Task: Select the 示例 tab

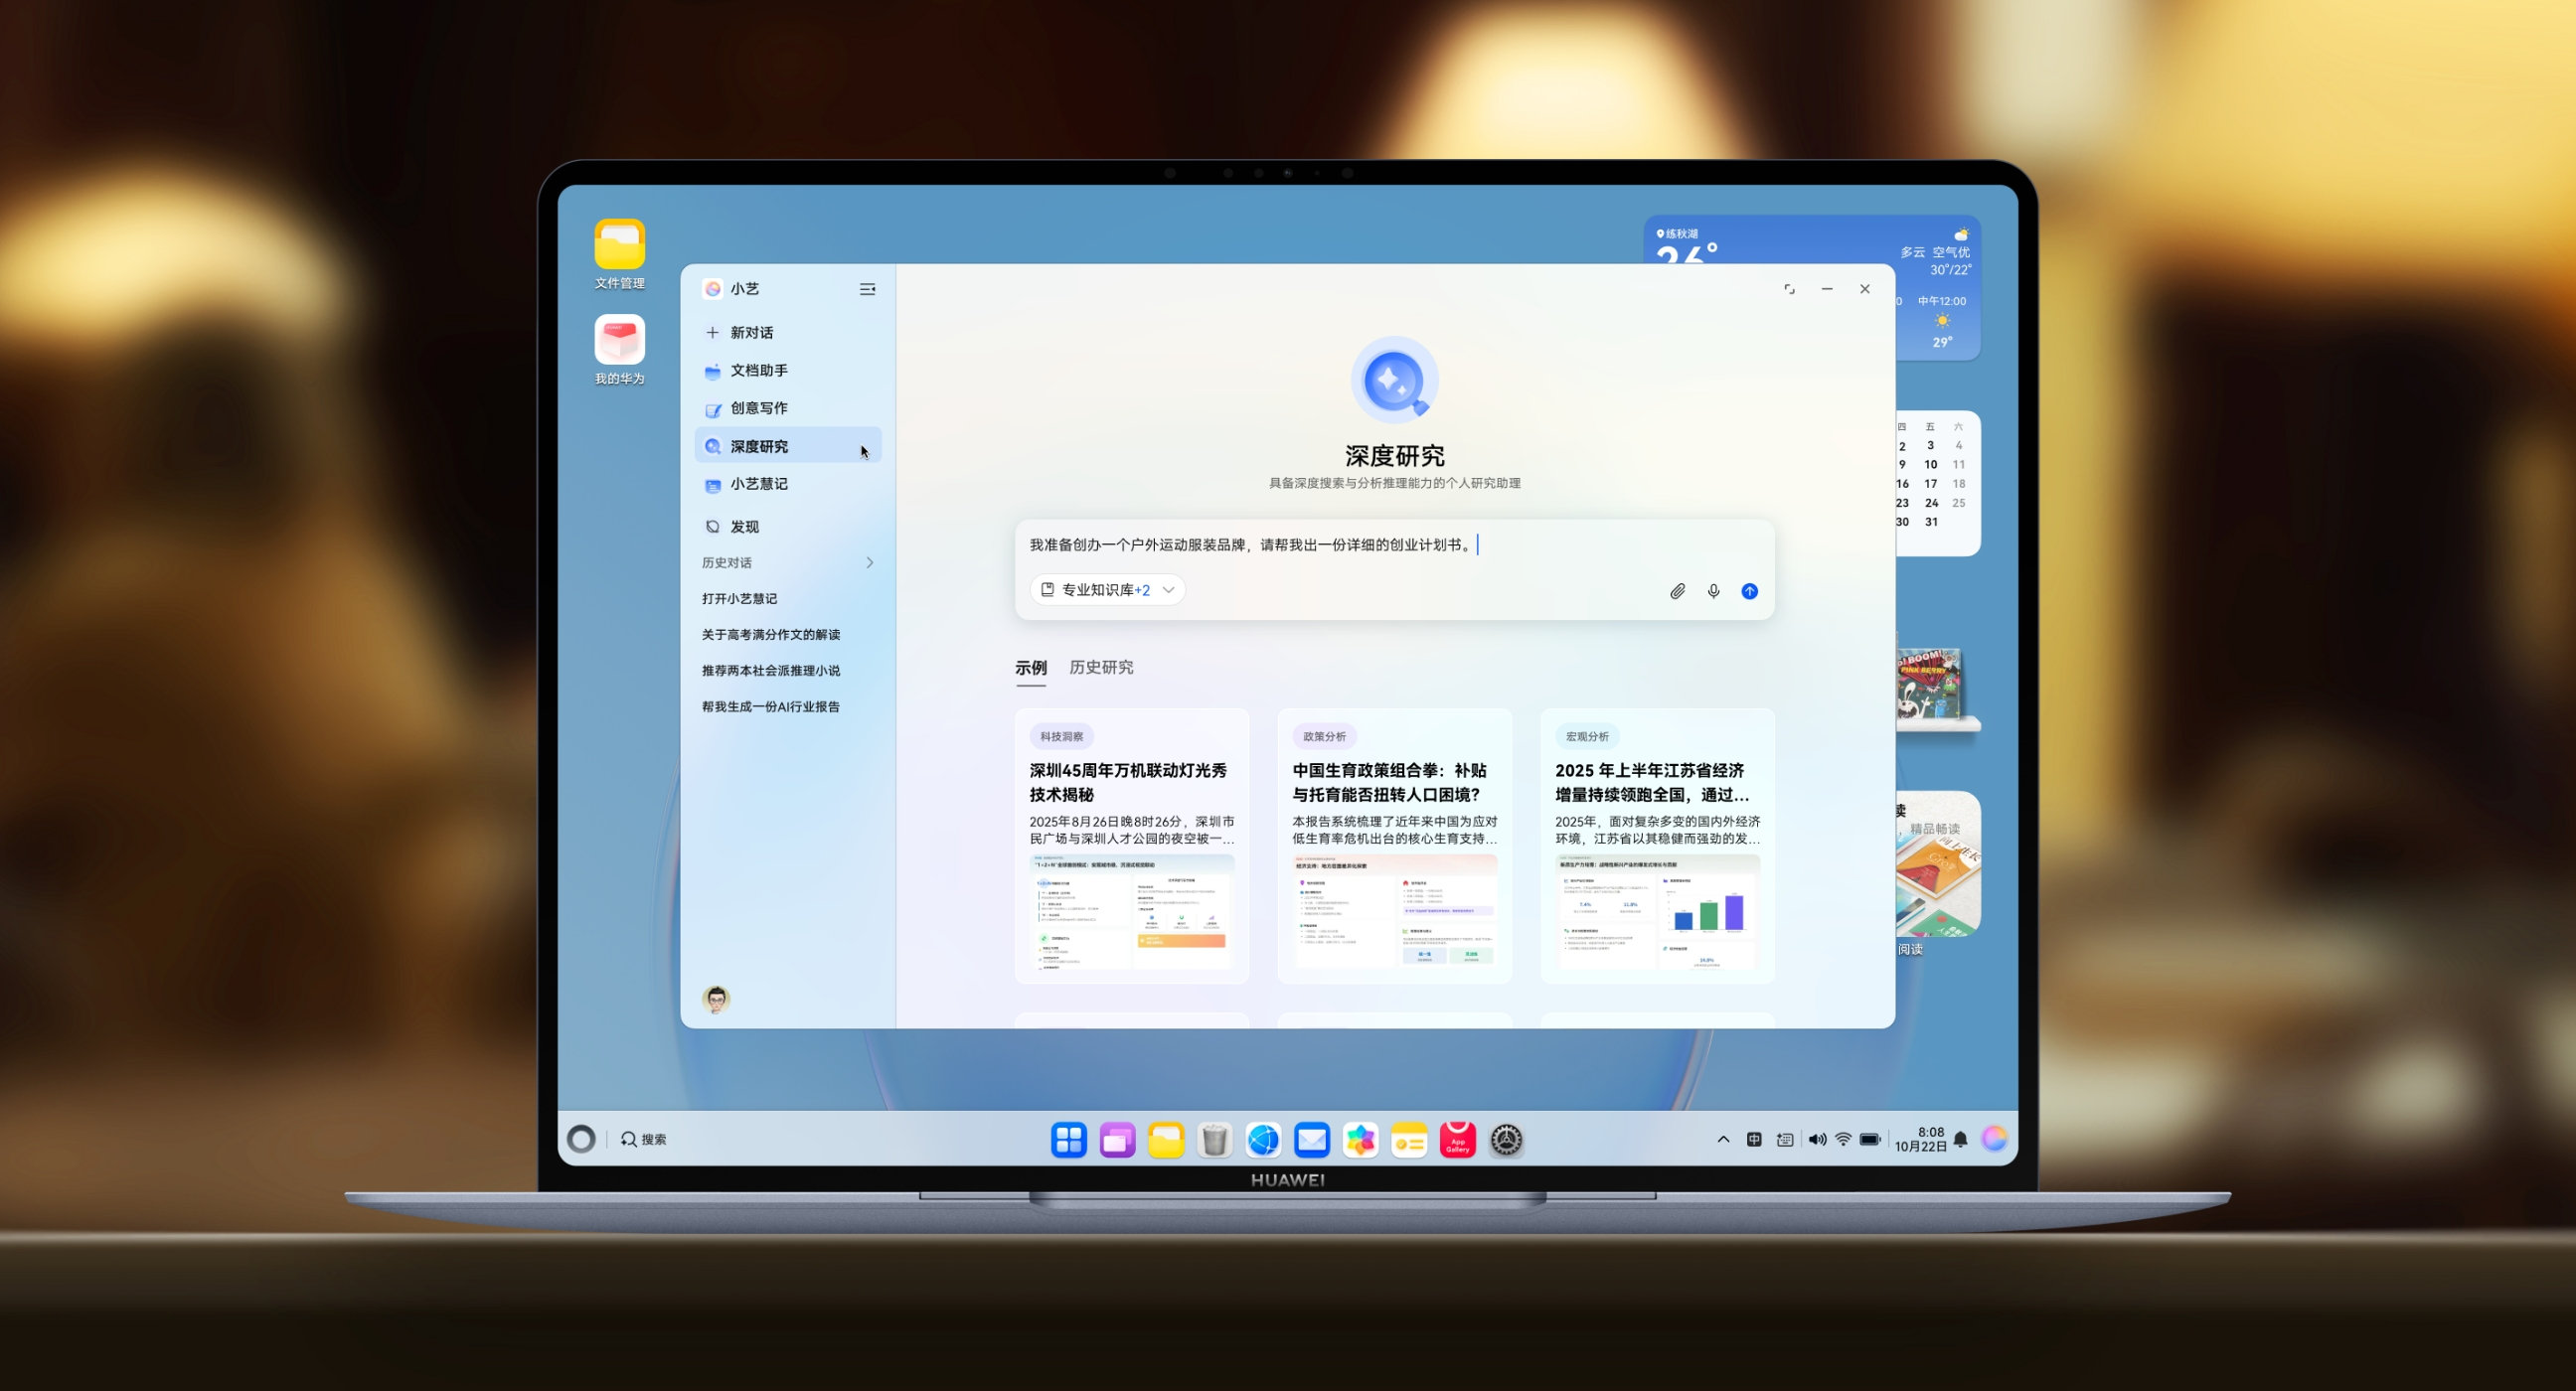Action: [1030, 667]
